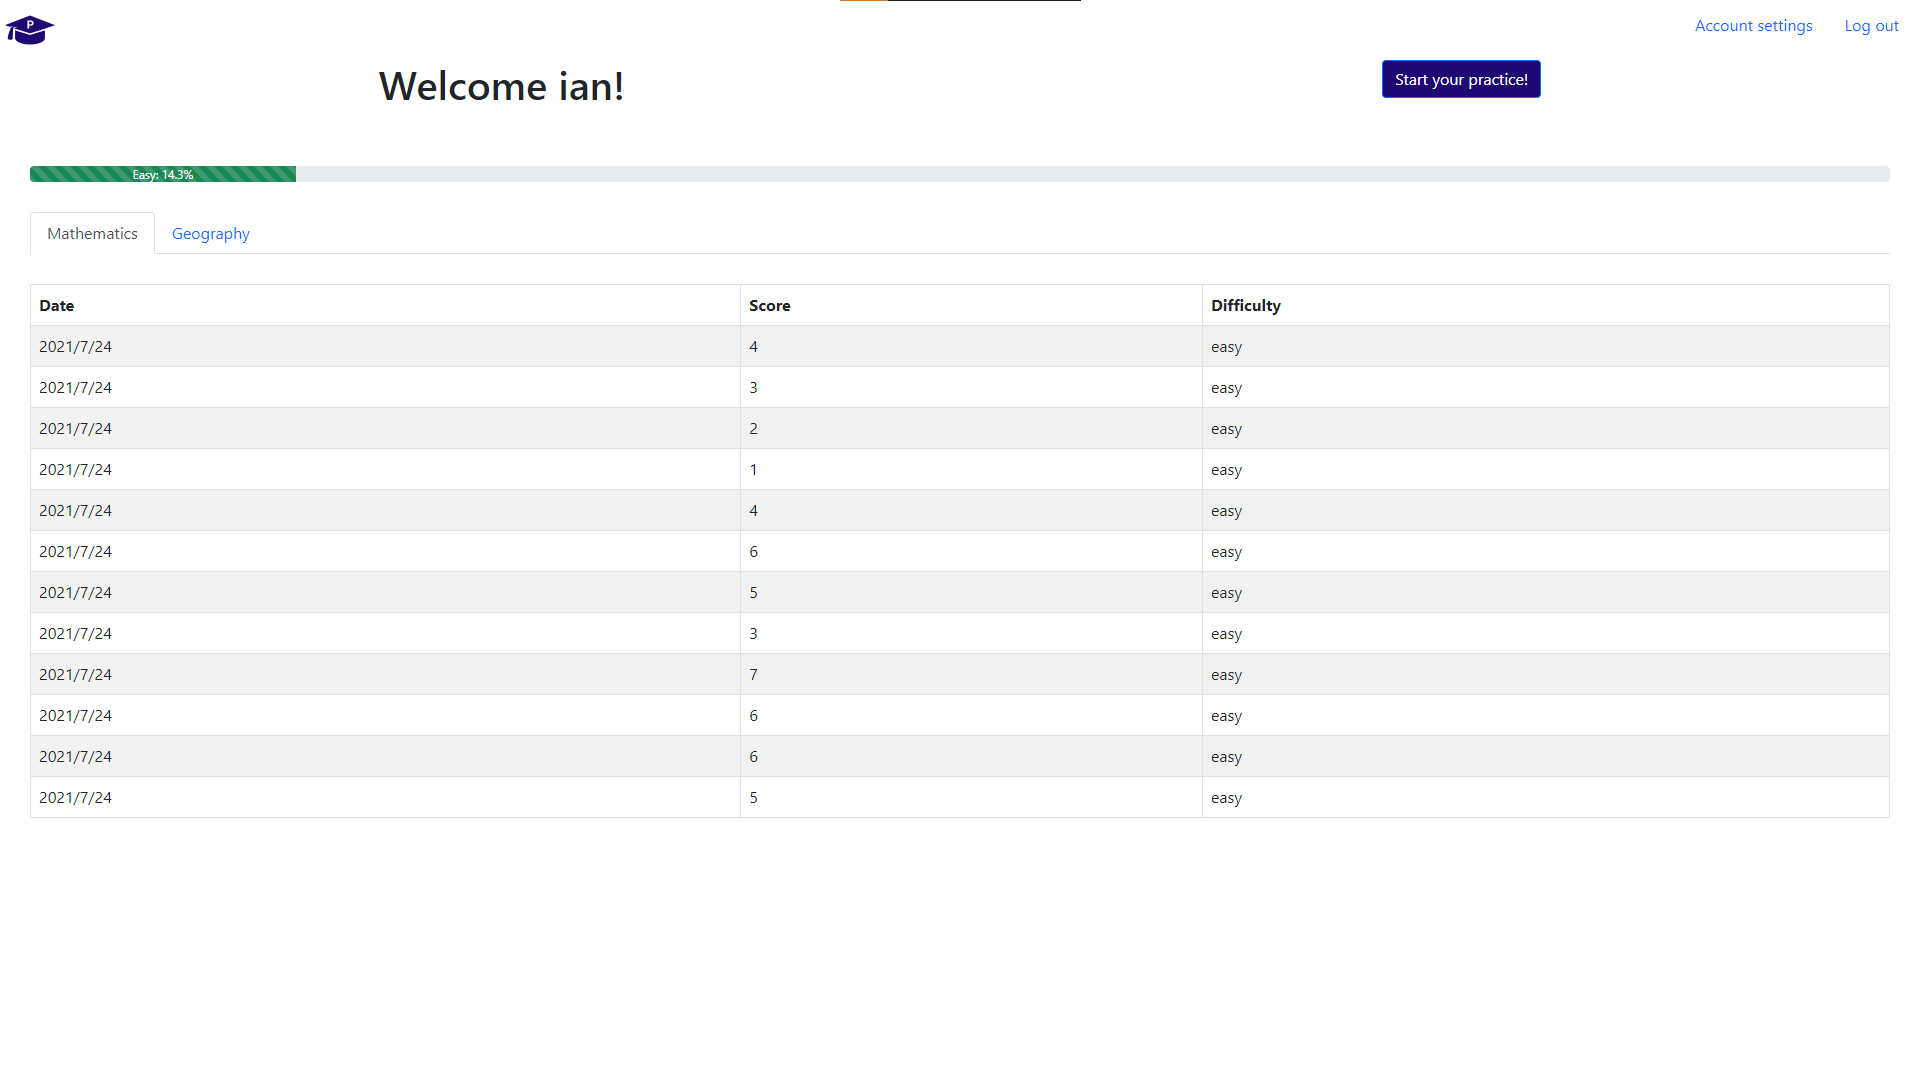Click the score 2 cell
Screen dimensions: 1920x1080
pyautogui.click(x=753, y=429)
